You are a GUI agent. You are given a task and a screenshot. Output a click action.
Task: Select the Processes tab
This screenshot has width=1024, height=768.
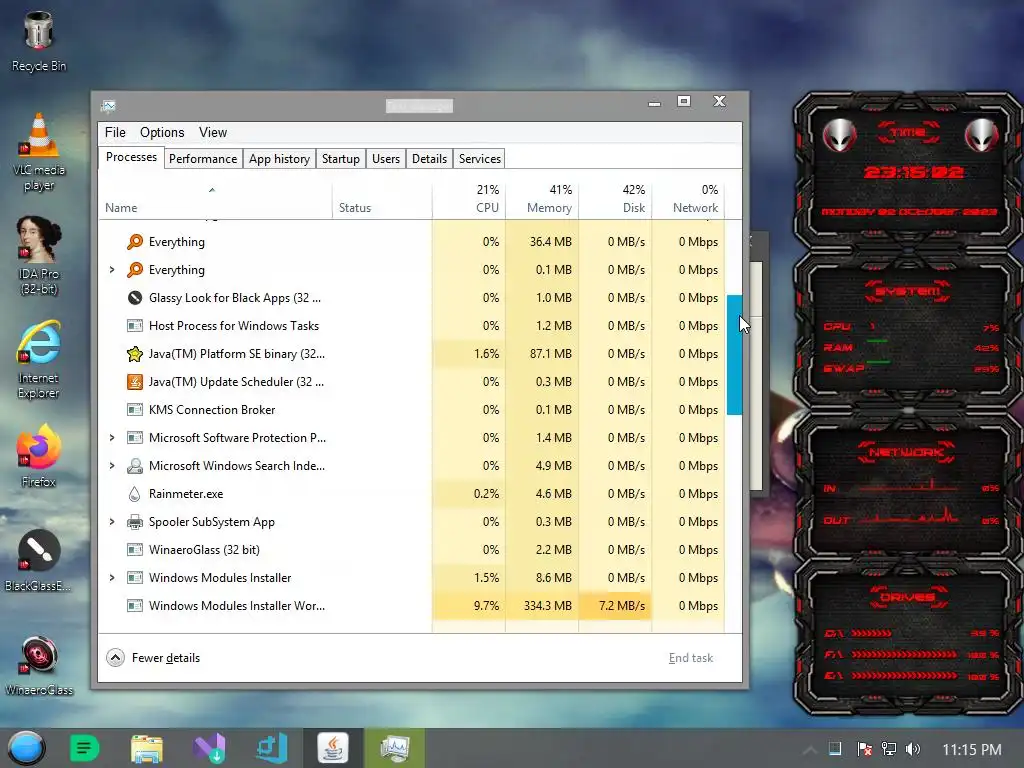click(x=131, y=157)
